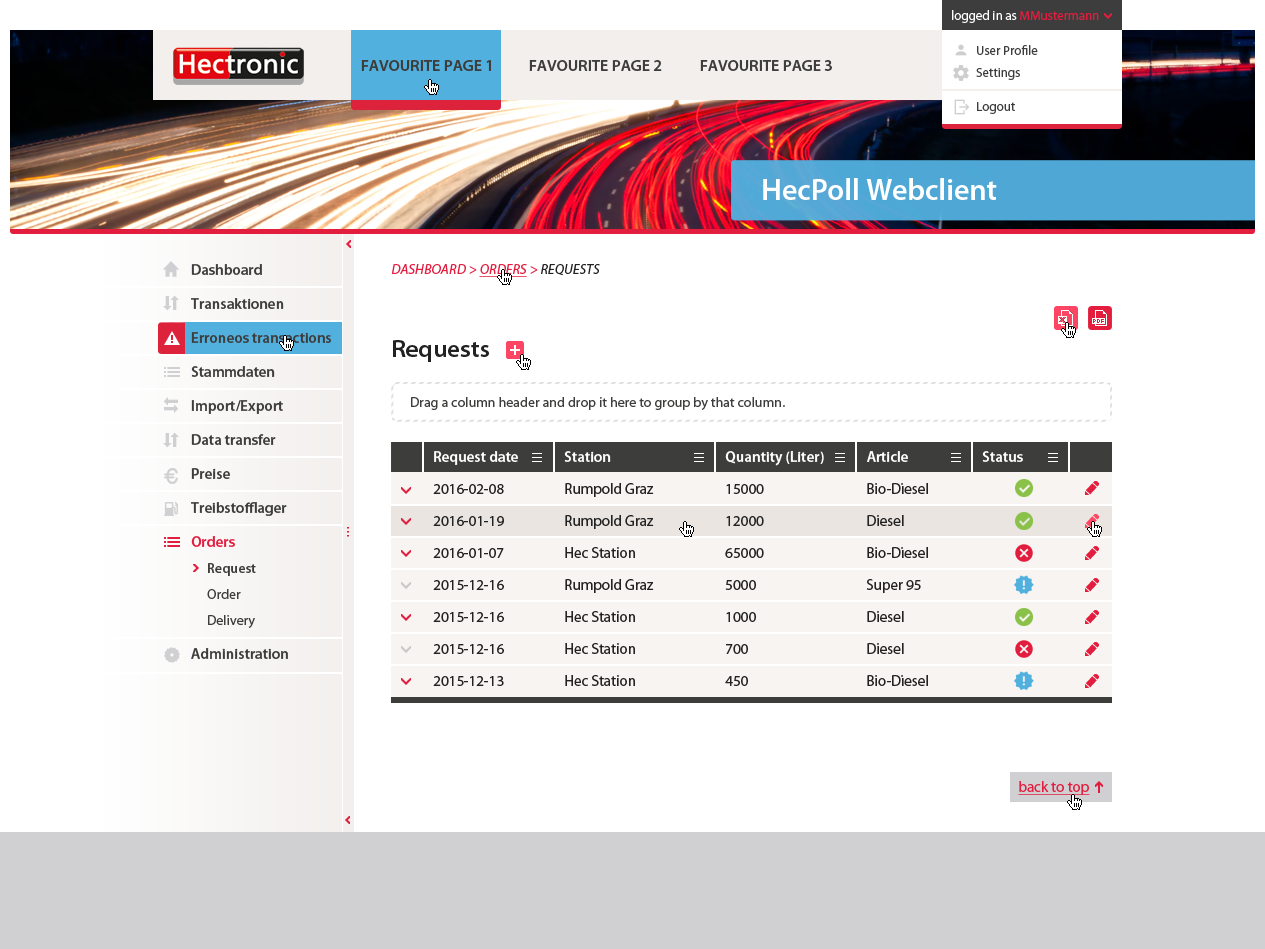Click green check status of 2016-02-08 row
Image resolution: width=1265 pixels, height=949 pixels.
coord(1024,488)
